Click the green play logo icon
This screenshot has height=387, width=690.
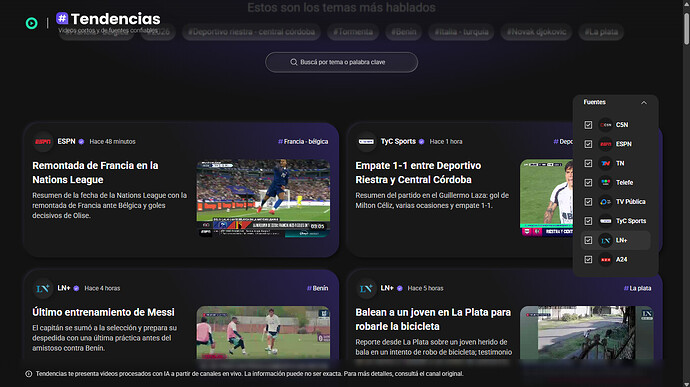click(x=31, y=23)
